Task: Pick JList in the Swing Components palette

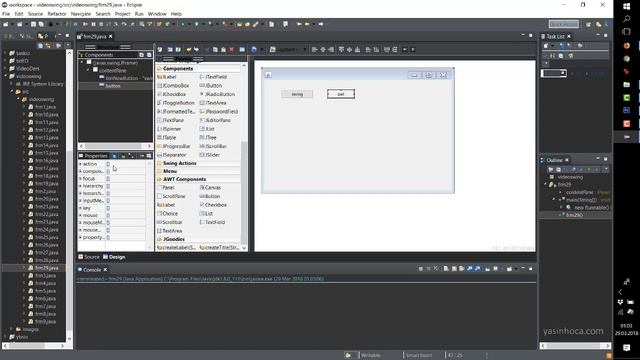Action: pyautogui.click(x=207, y=129)
